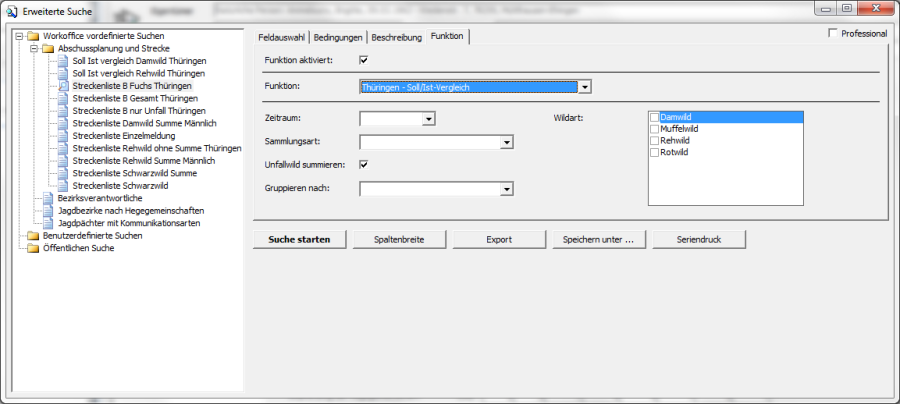Open the Funktion dropdown list
This screenshot has height=404, width=900.
pyautogui.click(x=585, y=87)
